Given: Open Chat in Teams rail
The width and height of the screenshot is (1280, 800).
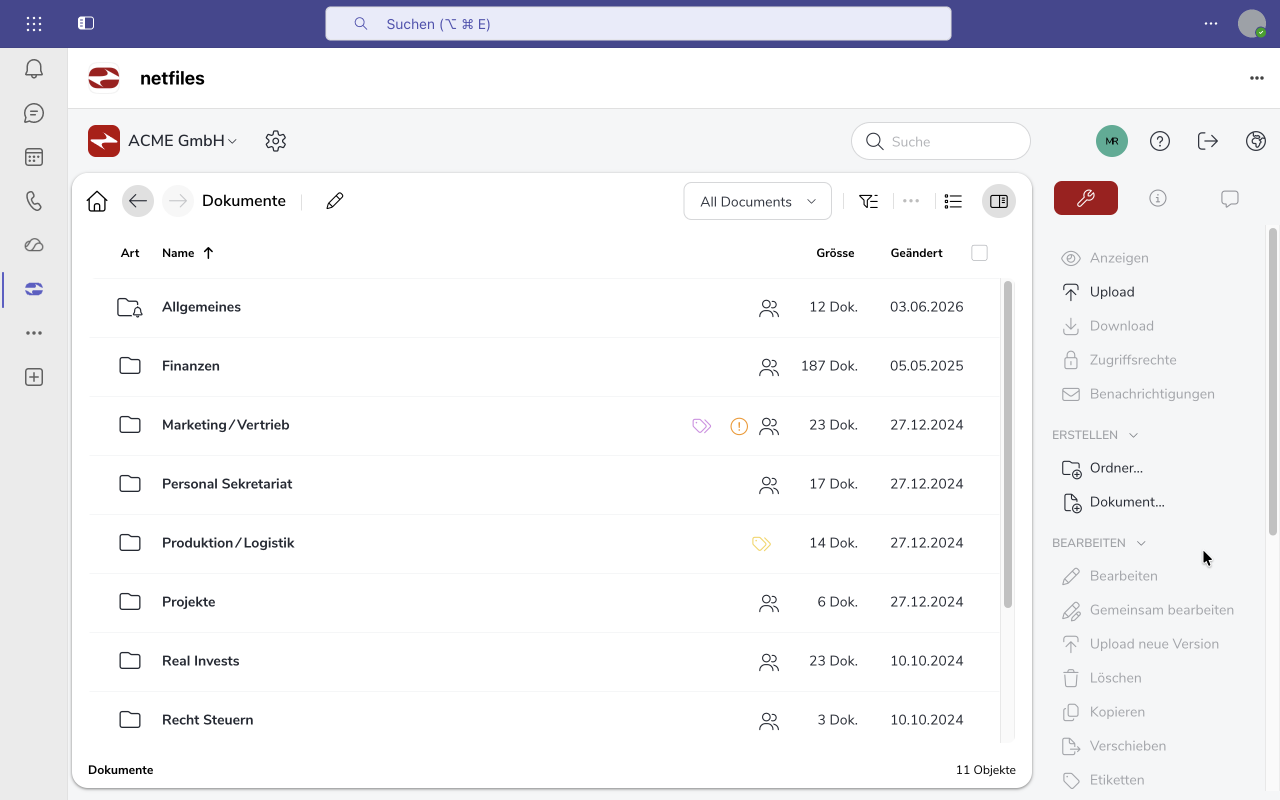Looking at the screenshot, I should [x=34, y=113].
